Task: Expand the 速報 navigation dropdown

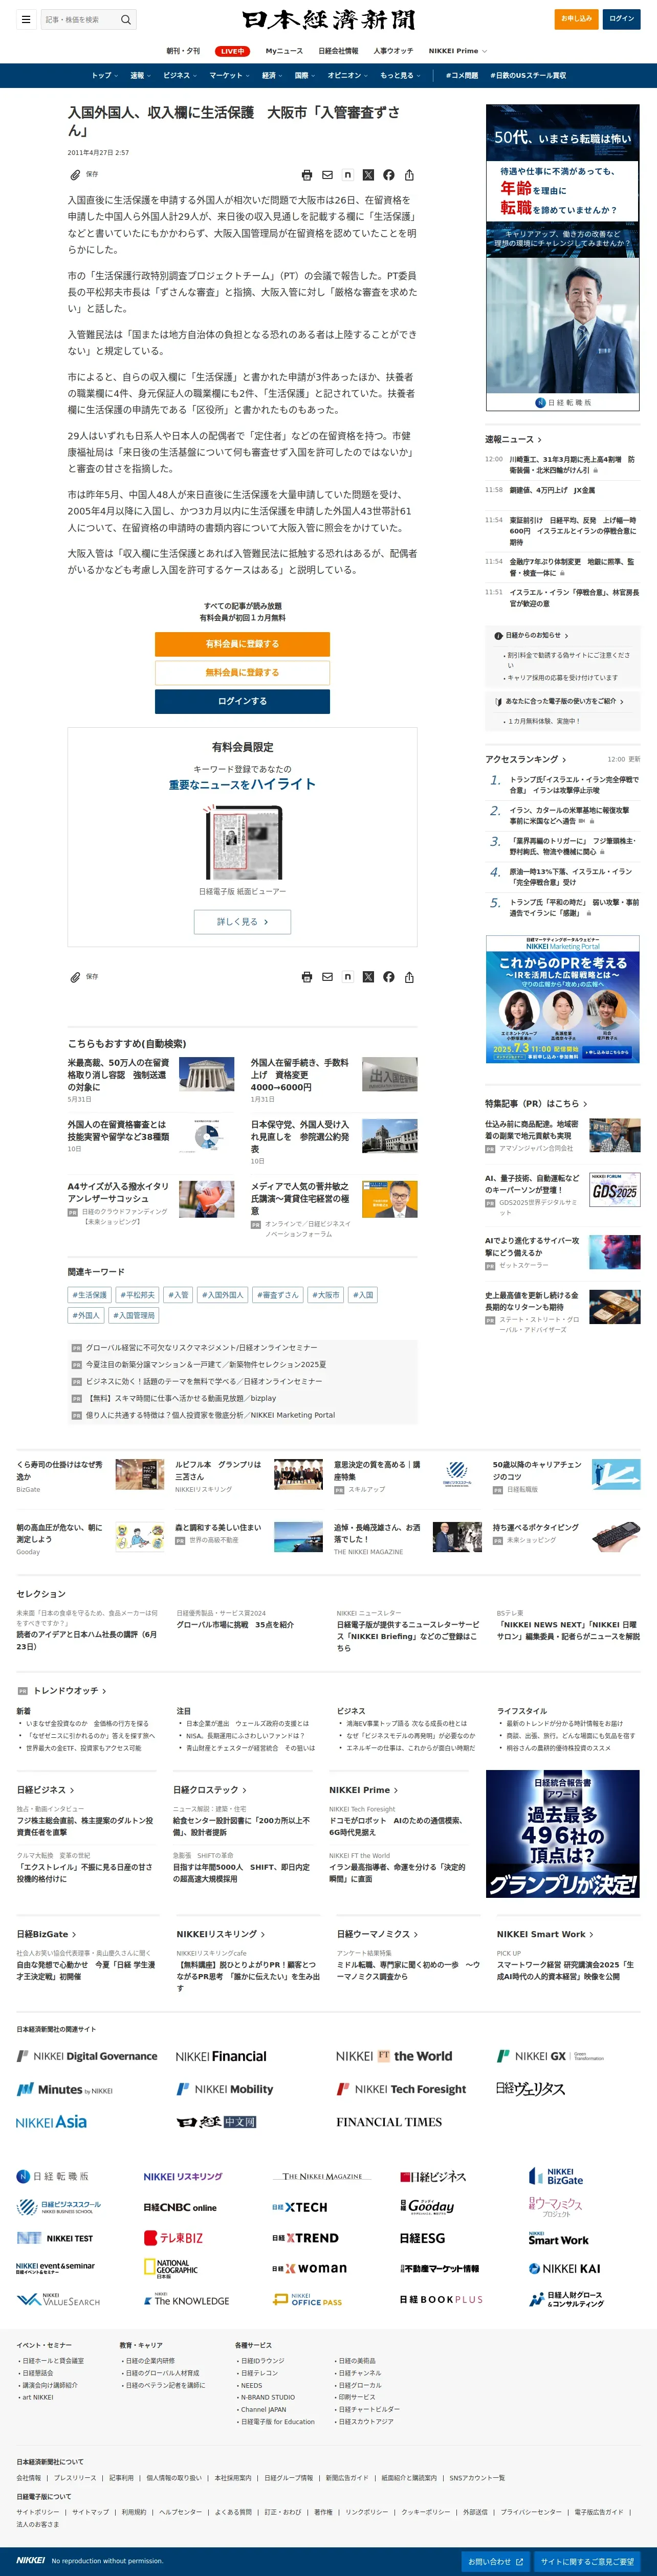Action: coord(140,75)
